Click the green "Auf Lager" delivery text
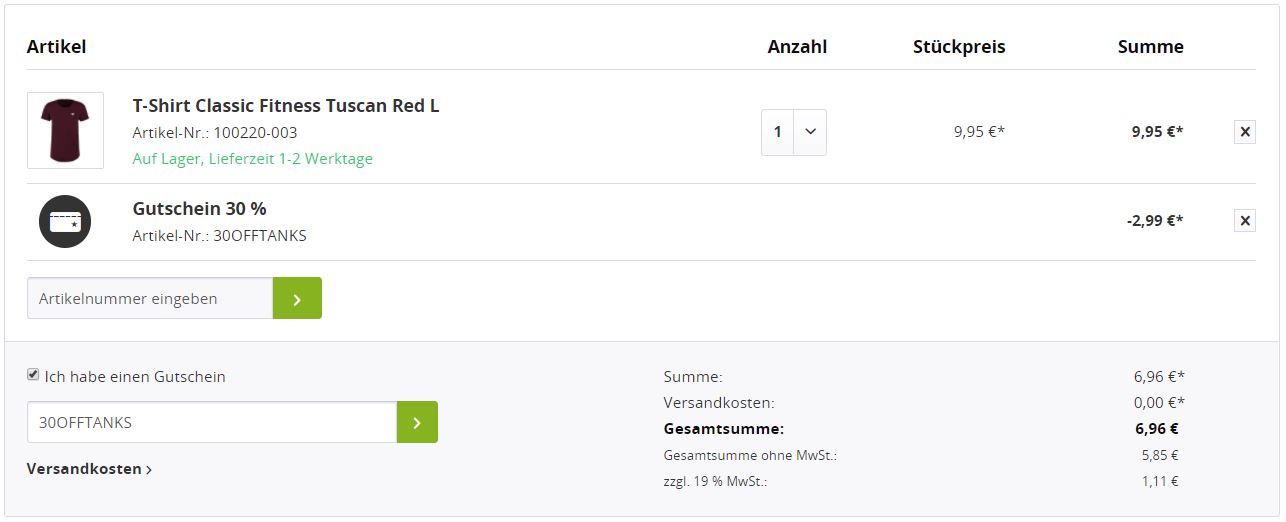 pos(252,159)
